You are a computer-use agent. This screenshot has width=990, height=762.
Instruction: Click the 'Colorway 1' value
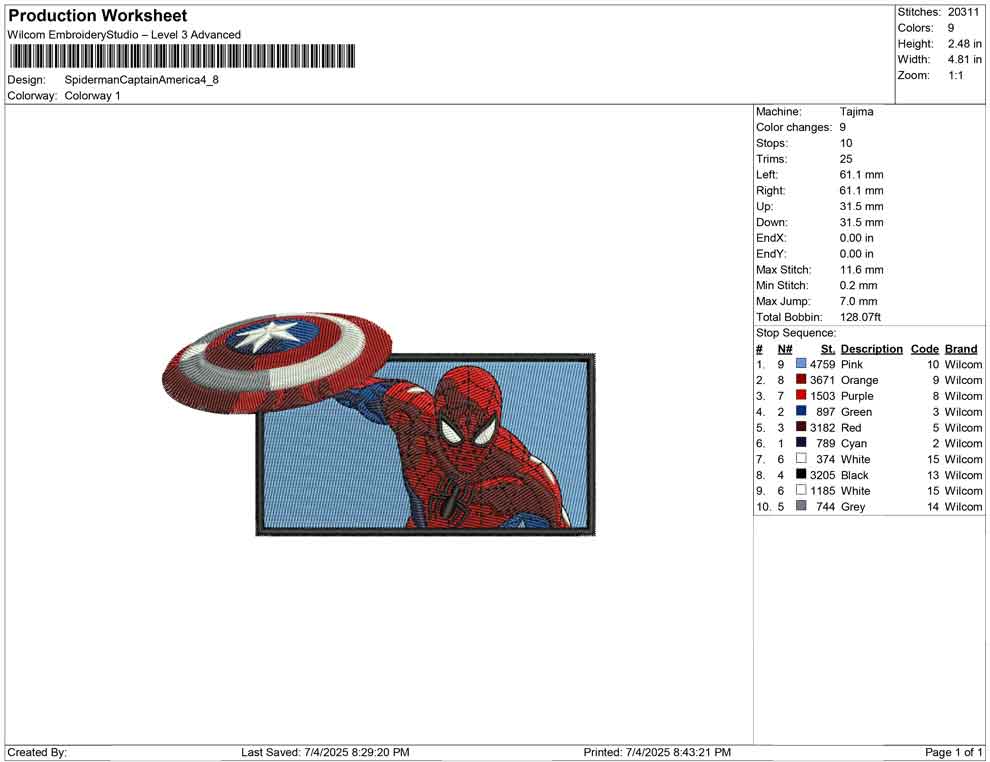pos(92,95)
